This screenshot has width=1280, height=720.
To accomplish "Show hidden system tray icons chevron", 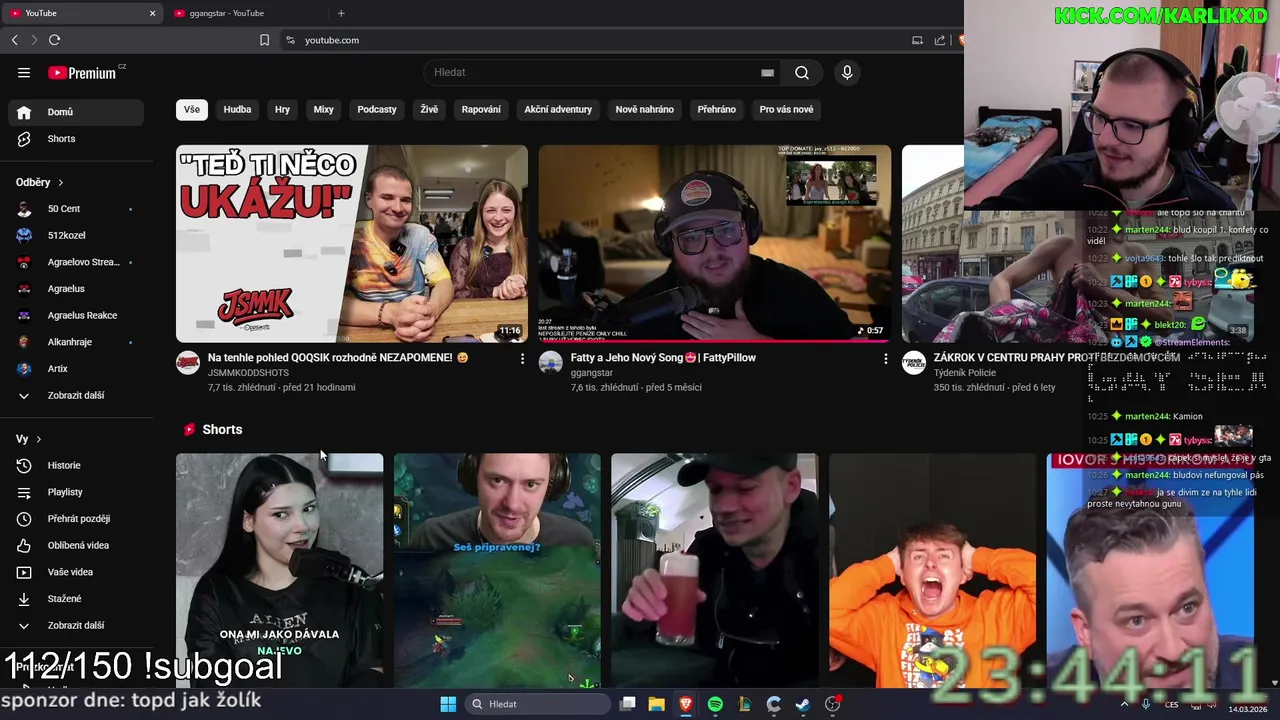I will (1125, 704).
